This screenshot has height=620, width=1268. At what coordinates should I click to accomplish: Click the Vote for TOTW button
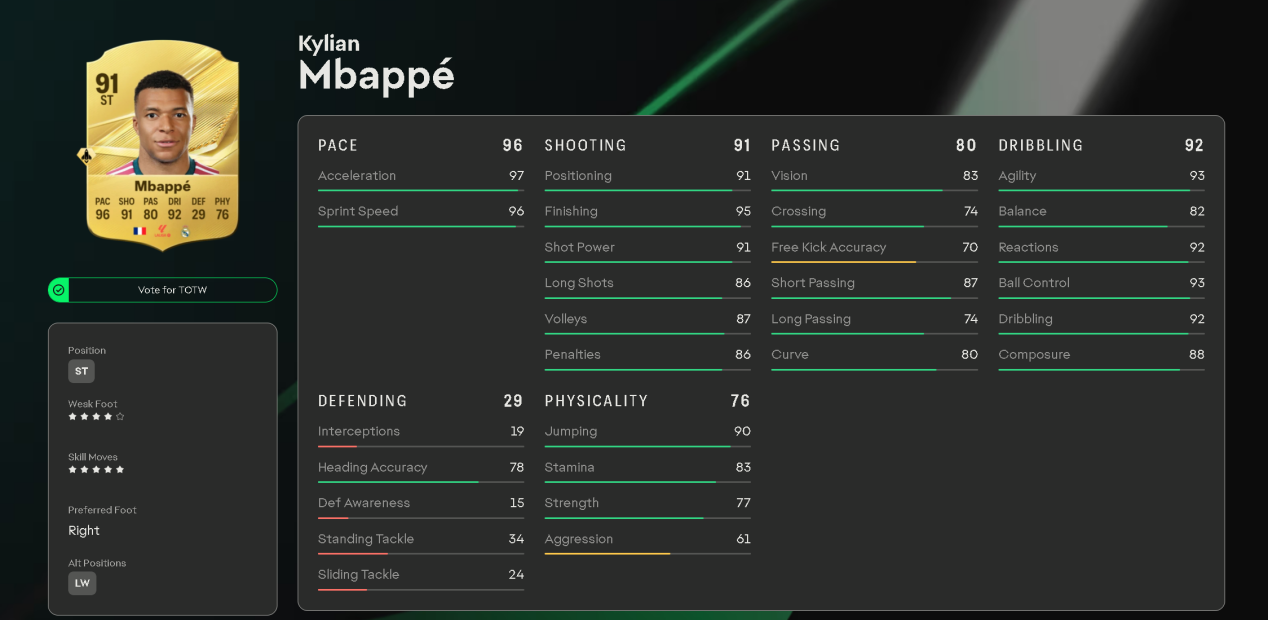tap(163, 290)
